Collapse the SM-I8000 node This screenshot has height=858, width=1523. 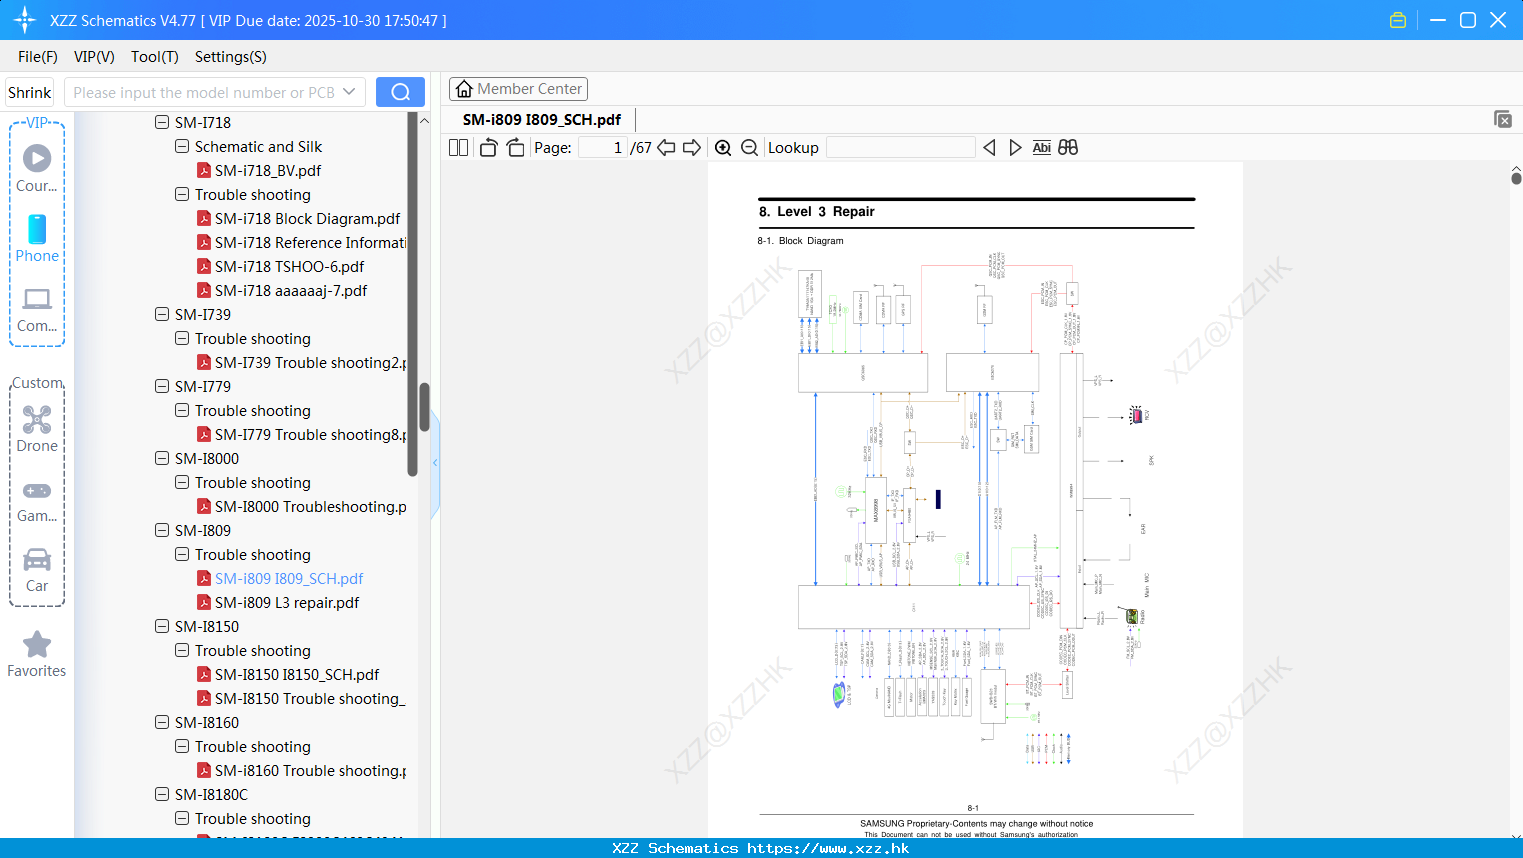[162, 458]
